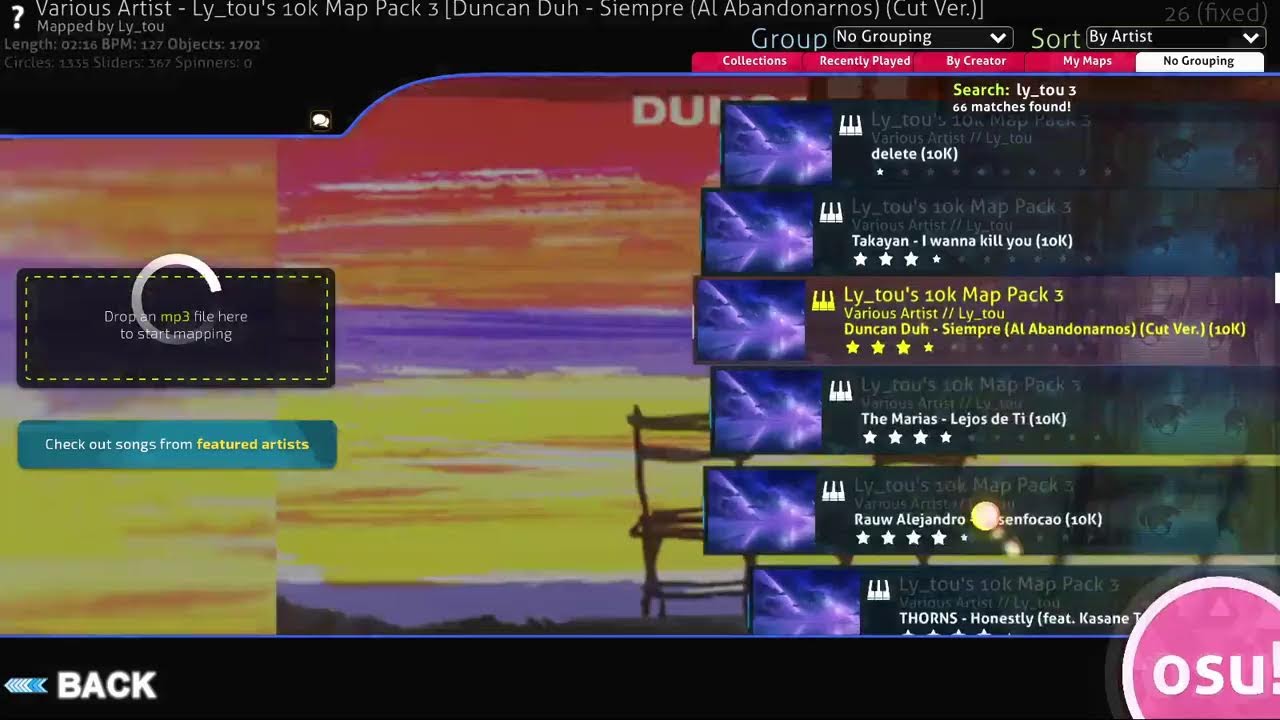Open the beatmap comments speech bubble icon
The height and width of the screenshot is (720, 1280).
point(321,120)
